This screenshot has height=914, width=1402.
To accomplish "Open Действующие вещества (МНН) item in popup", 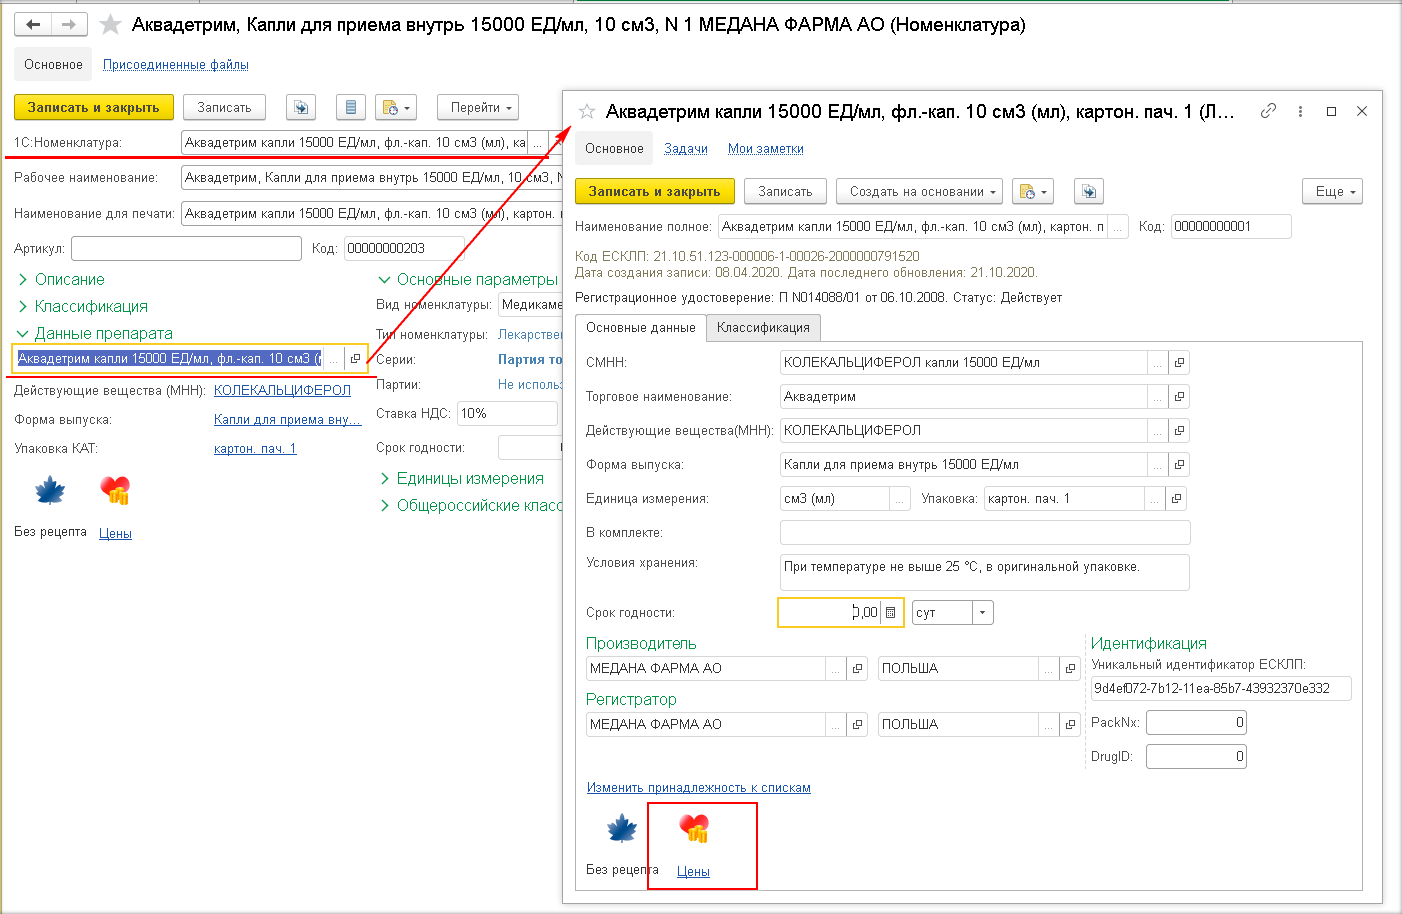I will coord(1179,431).
